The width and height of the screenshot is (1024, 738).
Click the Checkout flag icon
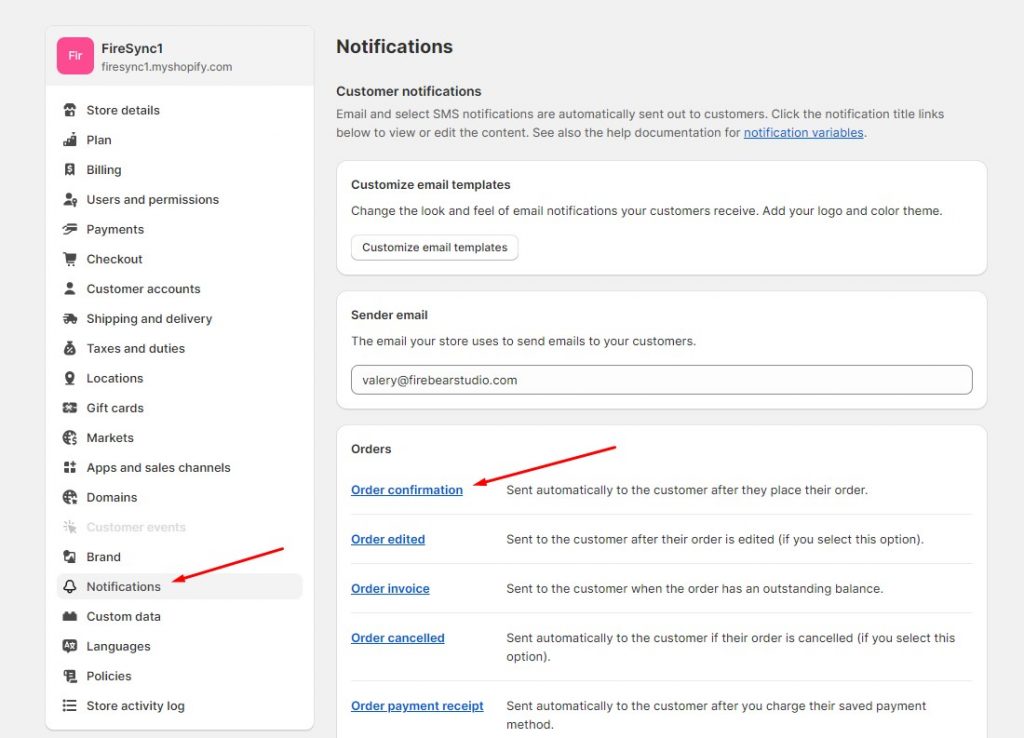[69, 259]
